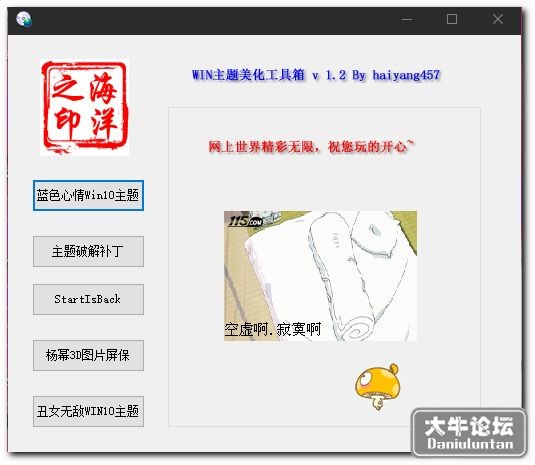Maximize the toolbox window
Image resolution: width=535 pixels, height=465 pixels.
(x=452, y=19)
